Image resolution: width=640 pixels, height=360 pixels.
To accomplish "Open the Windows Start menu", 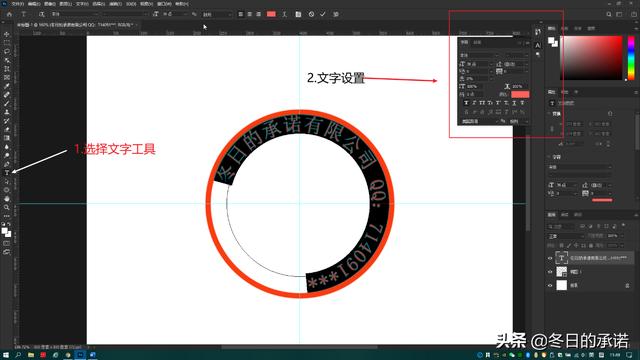I will [x=6, y=355].
